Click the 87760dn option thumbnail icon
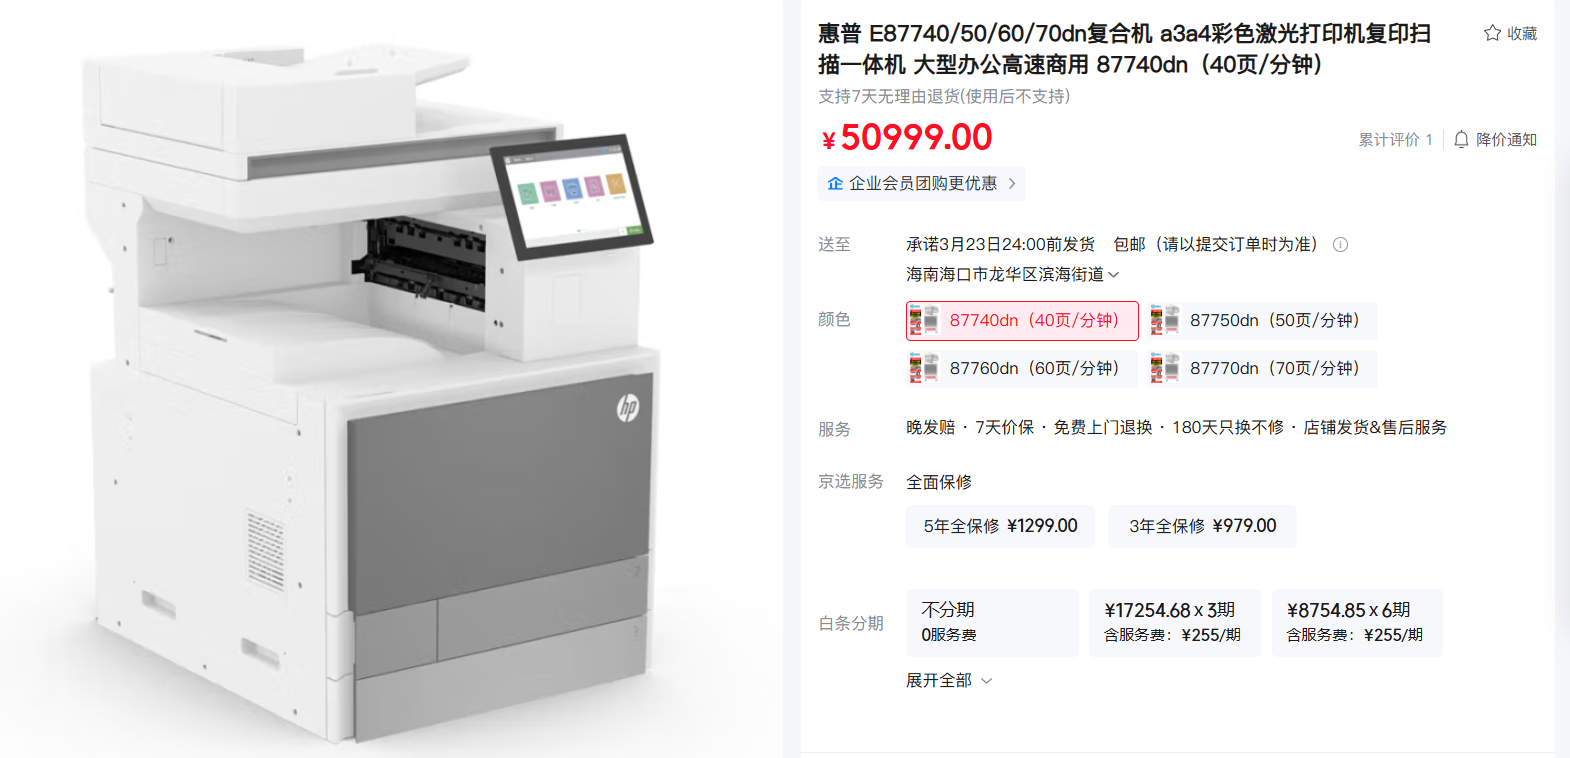This screenshot has width=1570, height=758. pyautogui.click(x=924, y=368)
